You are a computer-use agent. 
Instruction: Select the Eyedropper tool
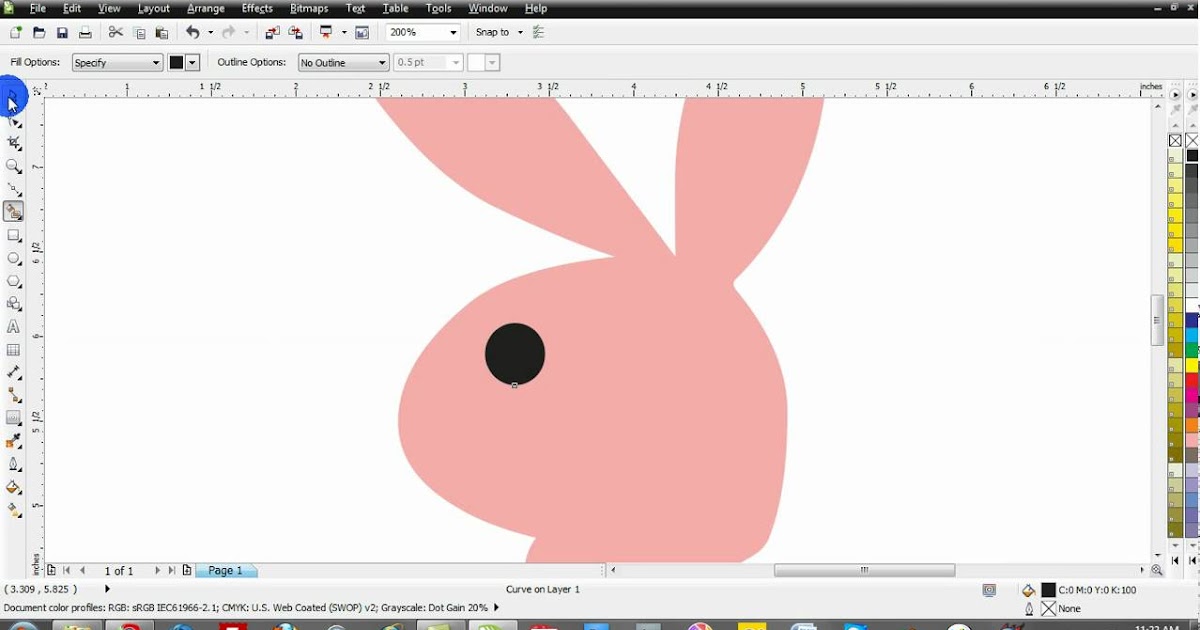pos(14,441)
